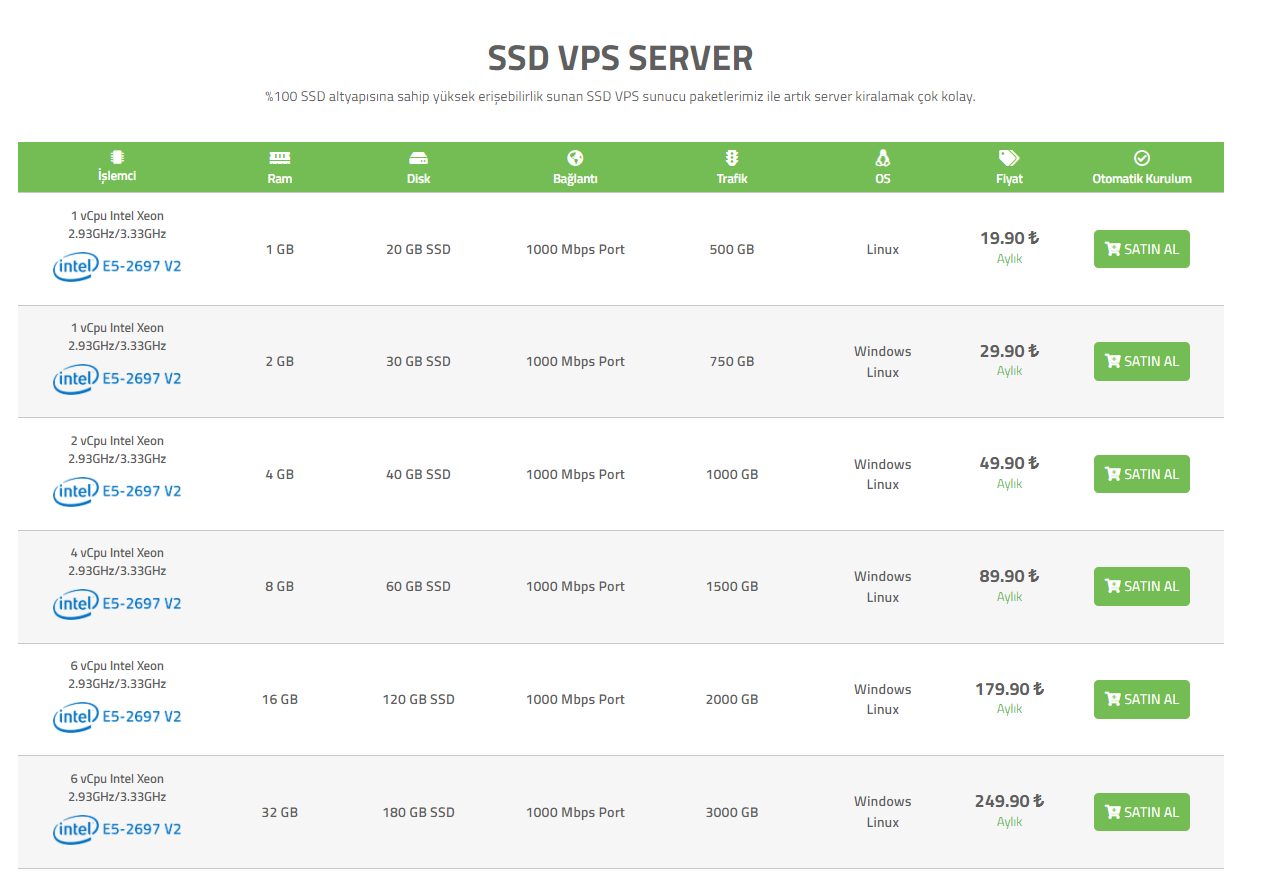The image size is (1264, 887).
Task: Buy the 29.90 ₺ plan with SATIN AL
Action: (1142, 361)
